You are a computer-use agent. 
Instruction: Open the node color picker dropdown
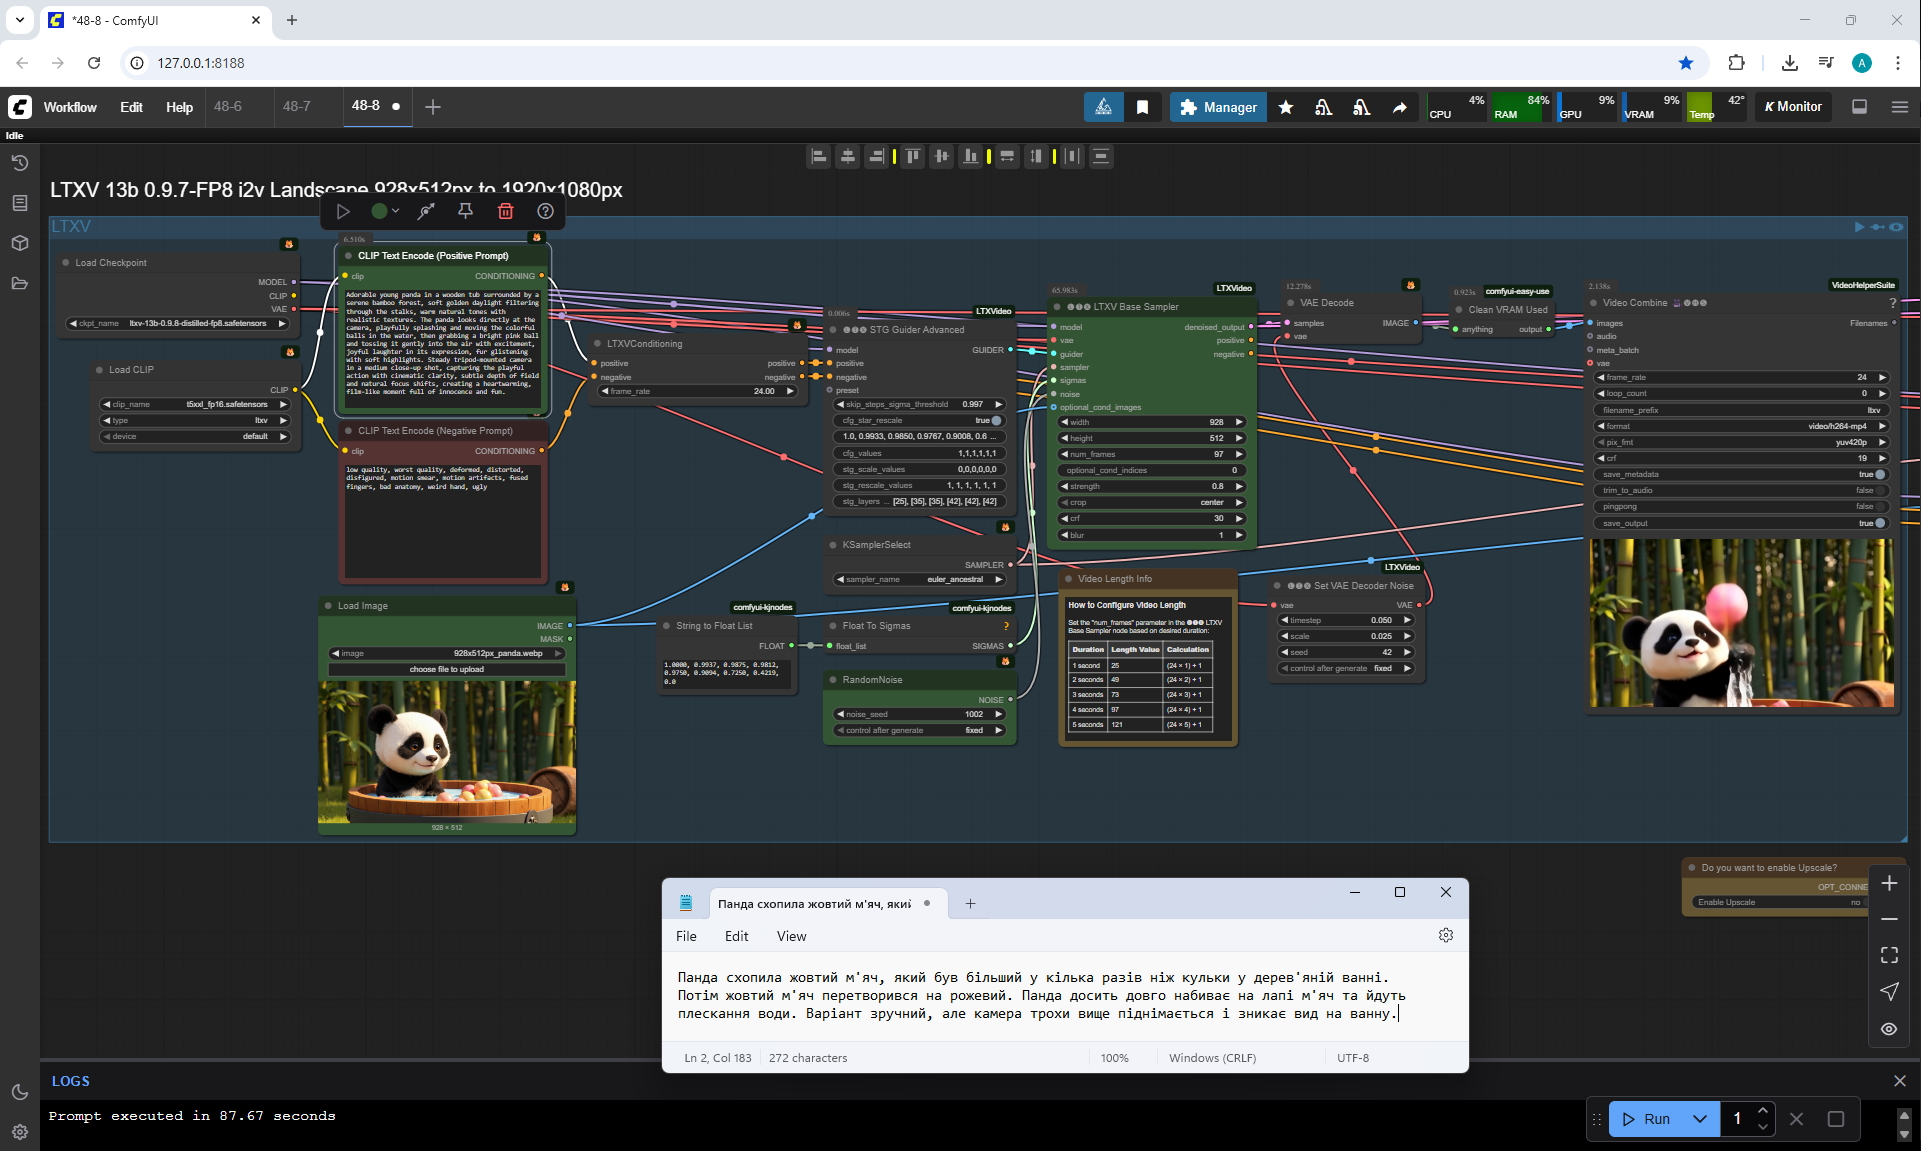[385, 211]
